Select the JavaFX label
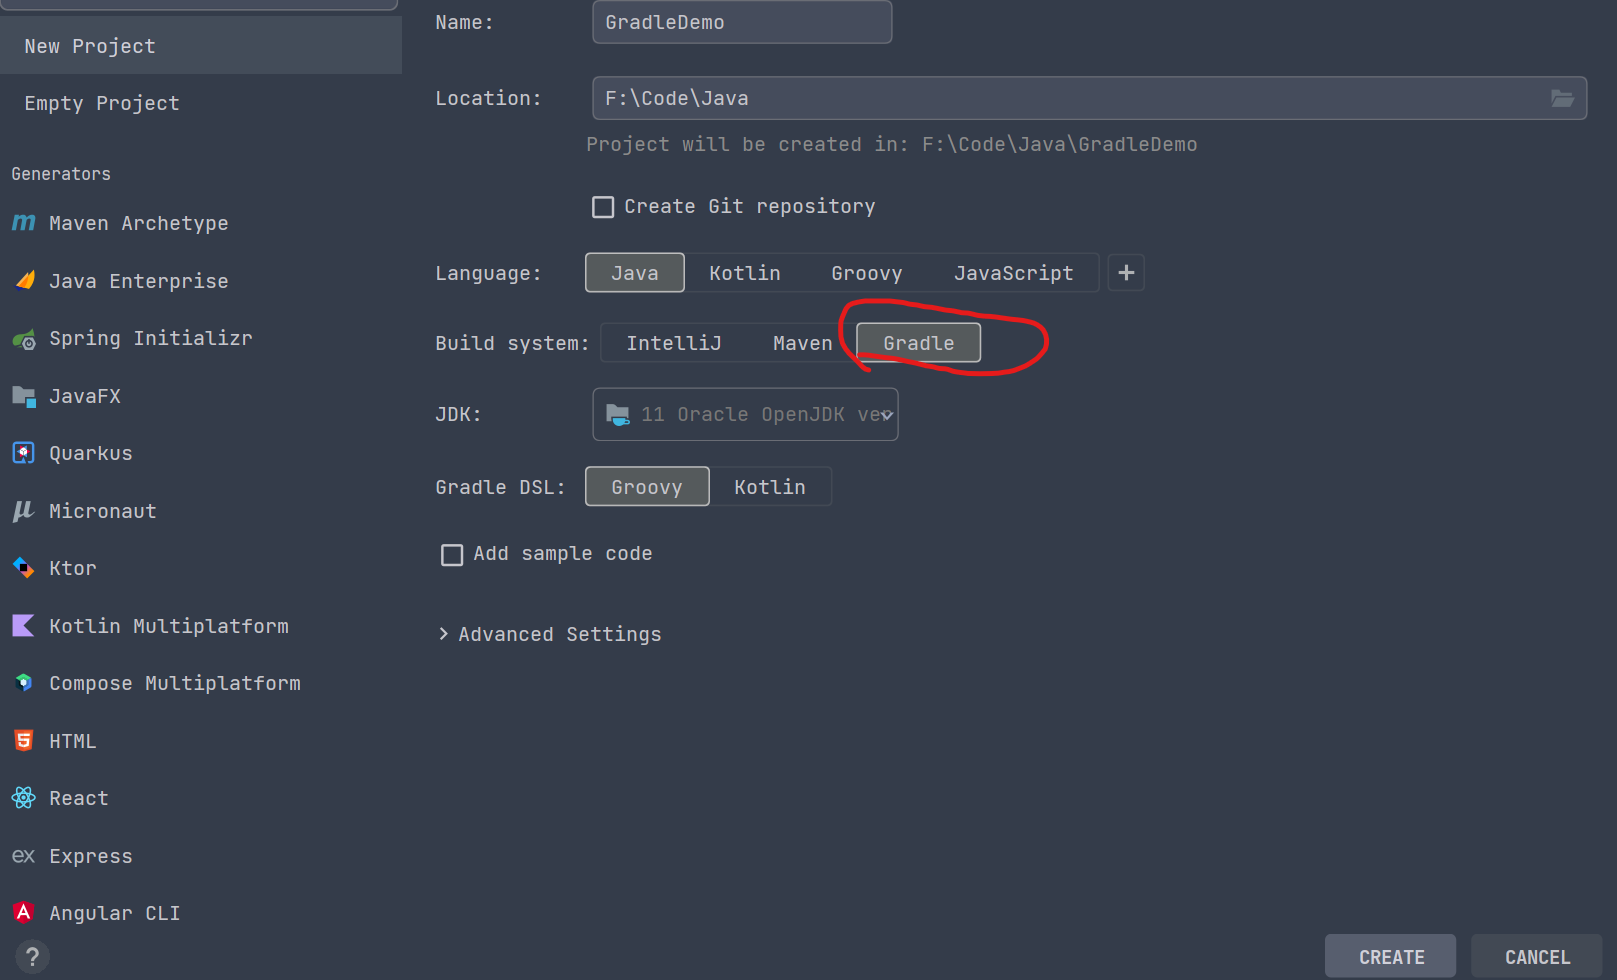Viewport: 1617px width, 980px height. [x=85, y=396]
